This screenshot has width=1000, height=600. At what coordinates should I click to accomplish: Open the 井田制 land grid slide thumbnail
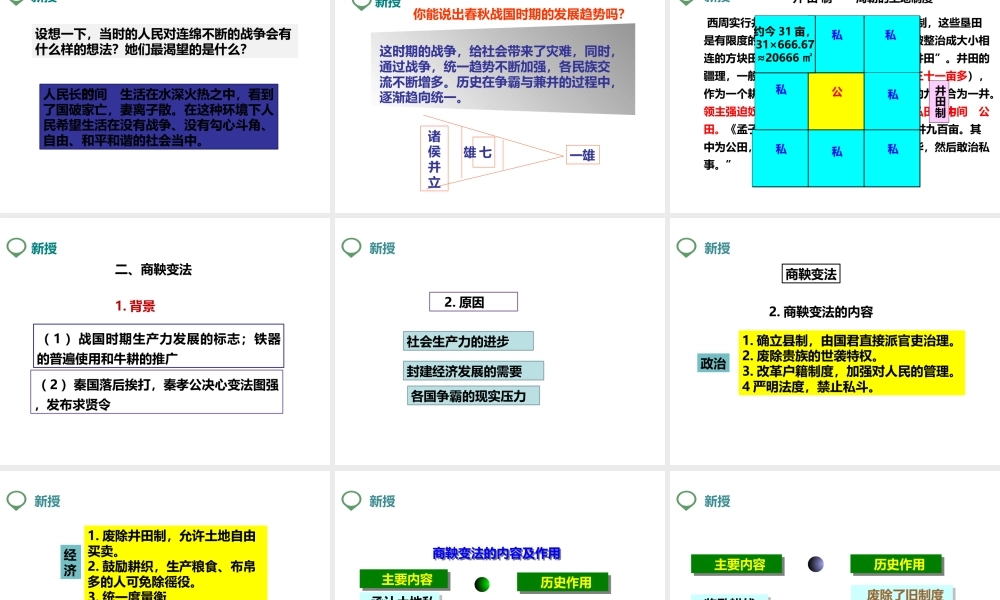coord(835,106)
